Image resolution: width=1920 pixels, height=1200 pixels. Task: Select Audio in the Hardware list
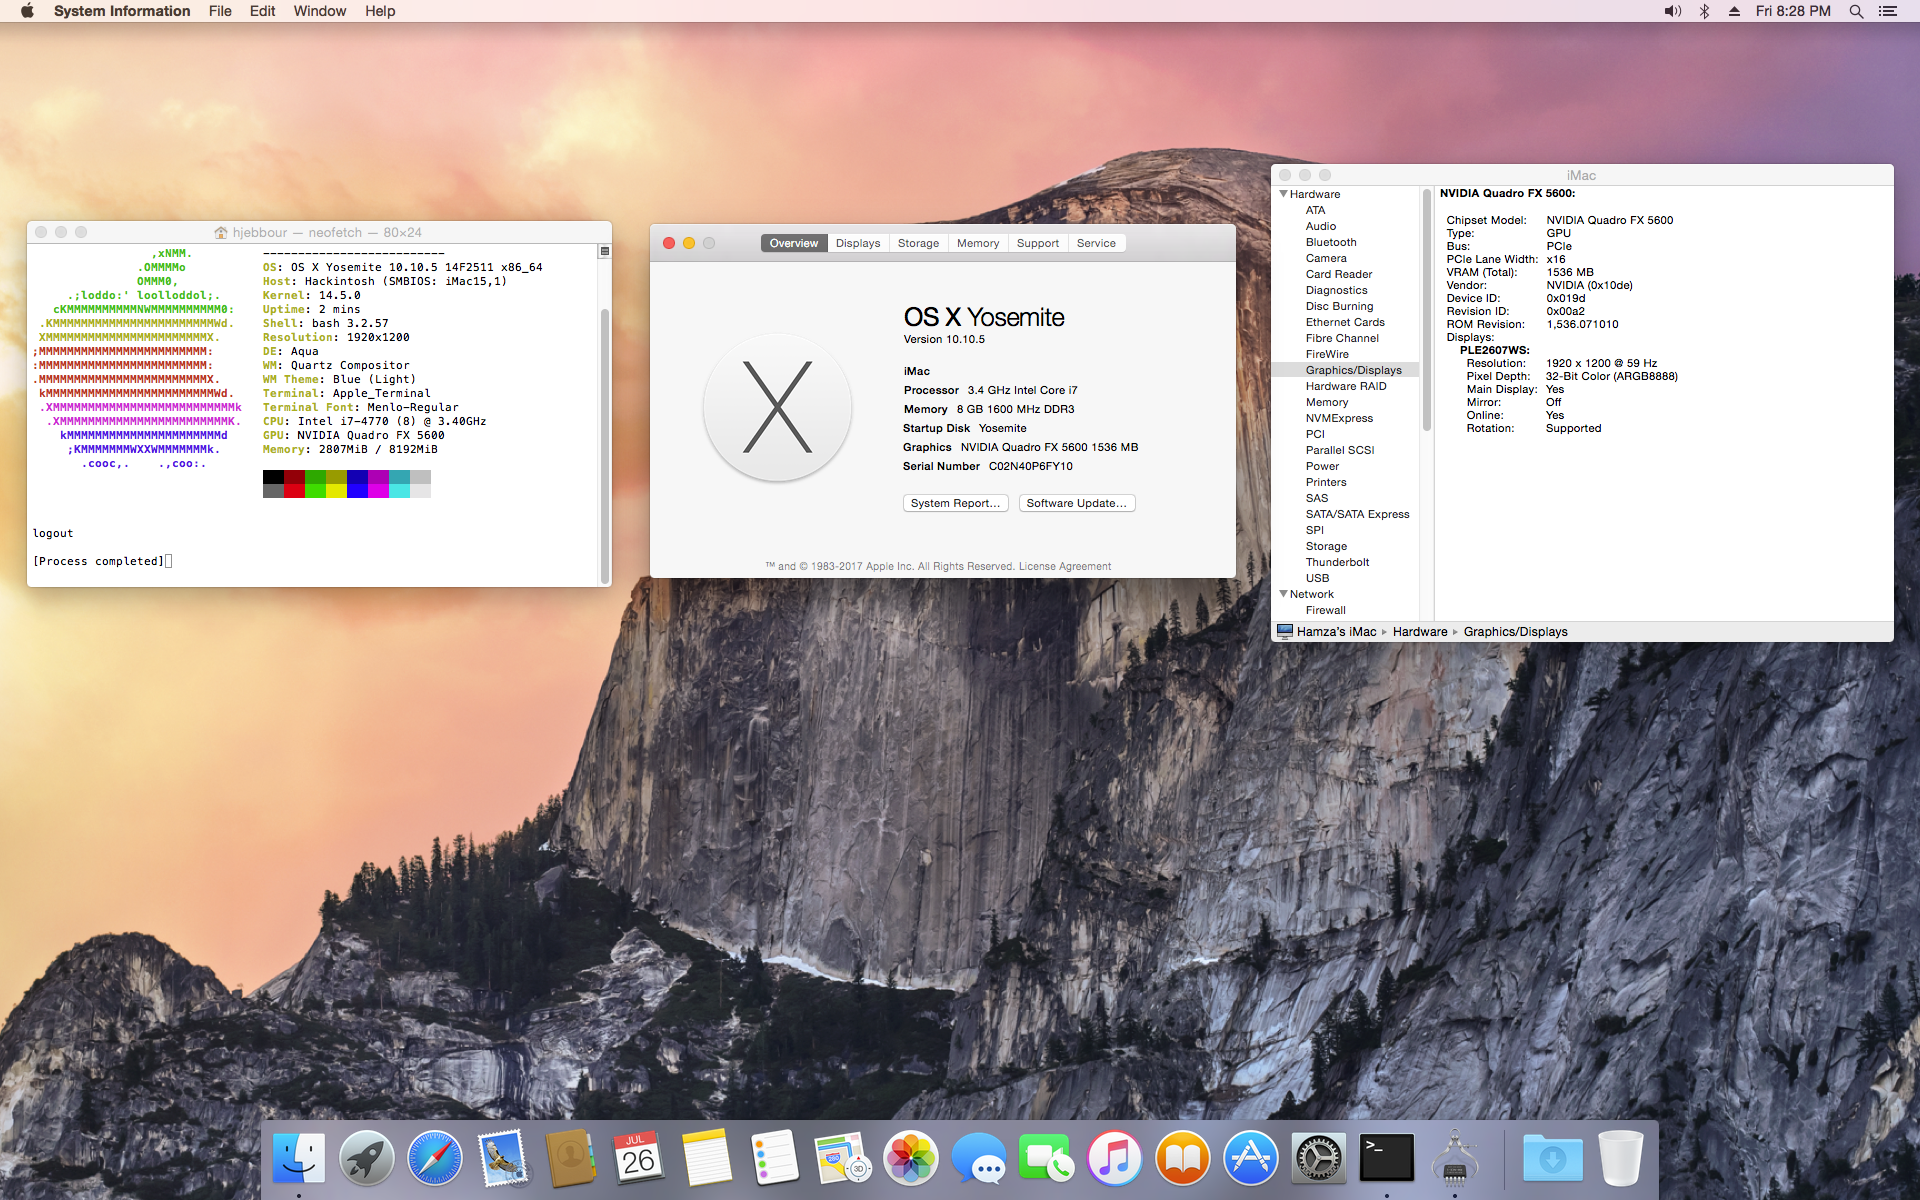1320,226
